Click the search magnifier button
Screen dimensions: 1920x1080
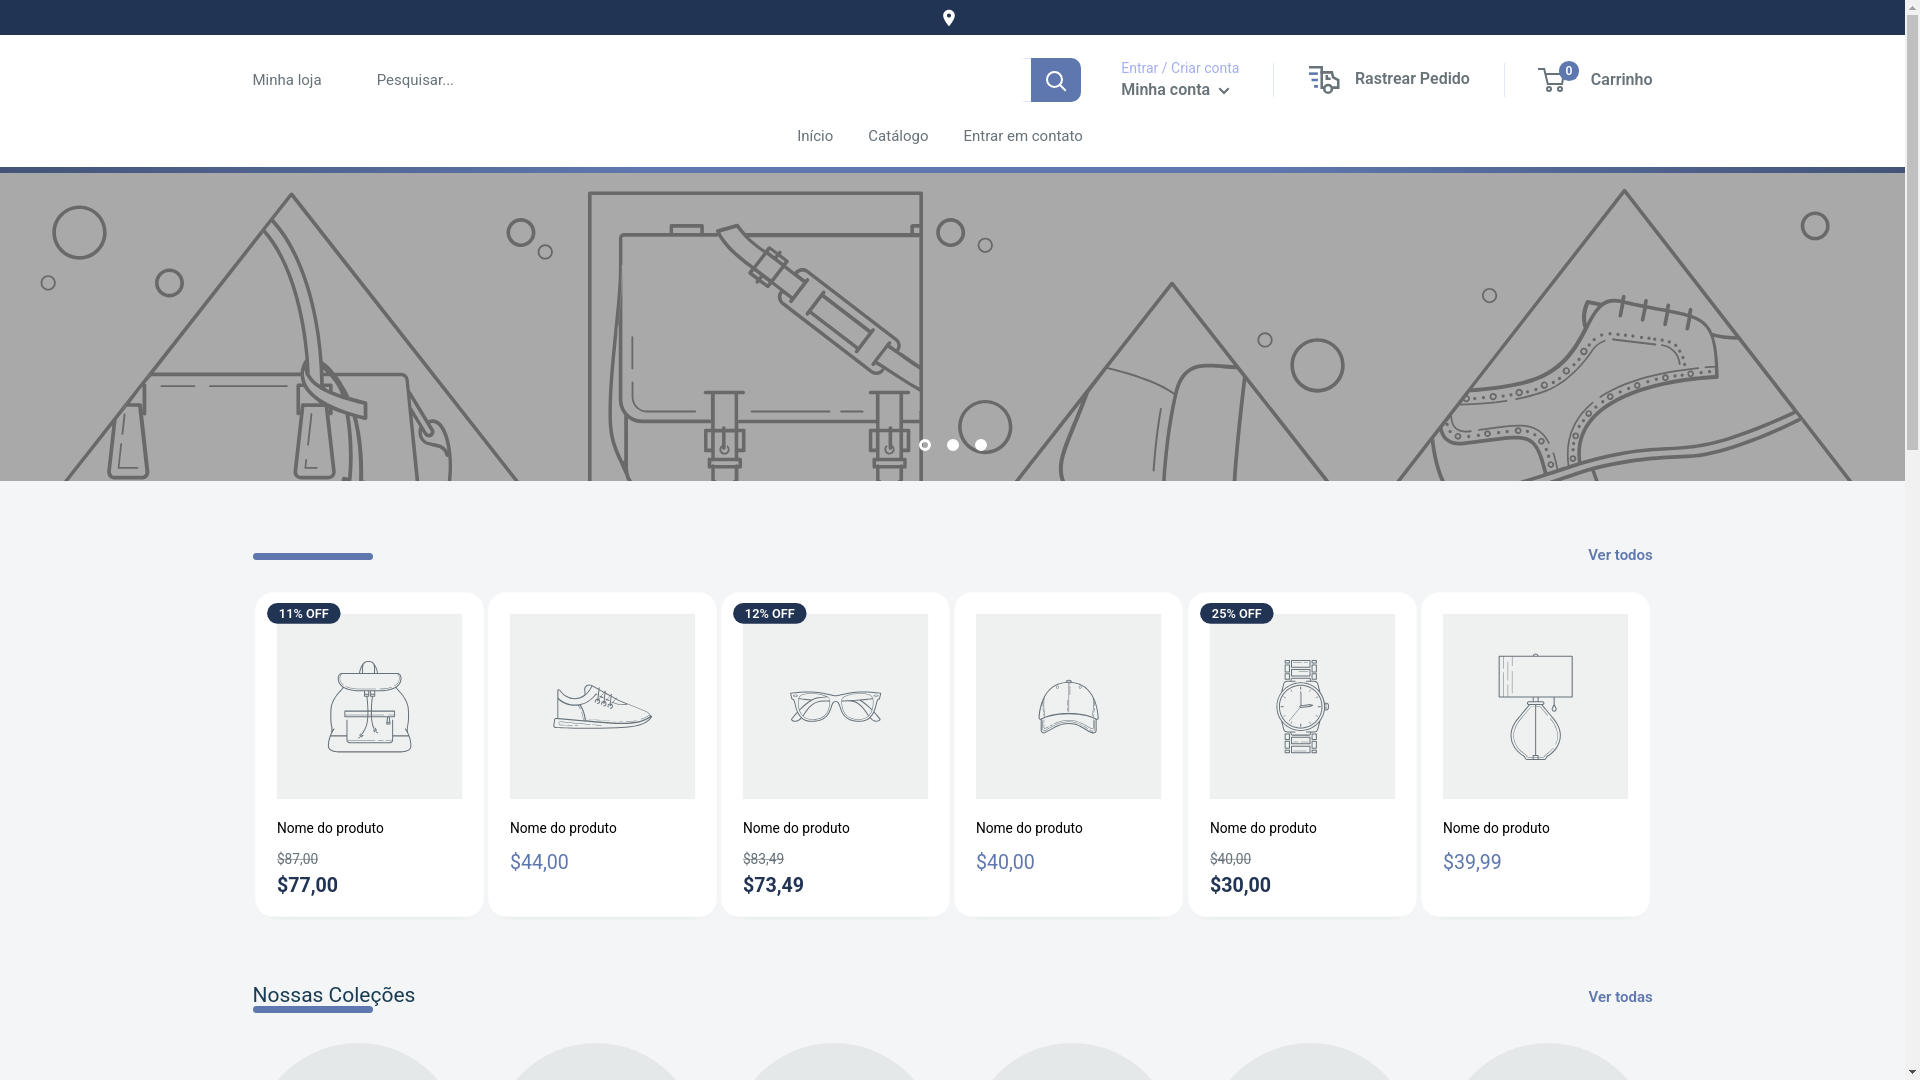[1055, 80]
